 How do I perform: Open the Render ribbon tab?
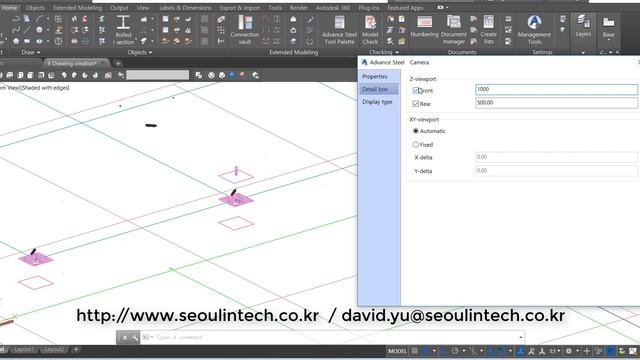coord(298,8)
